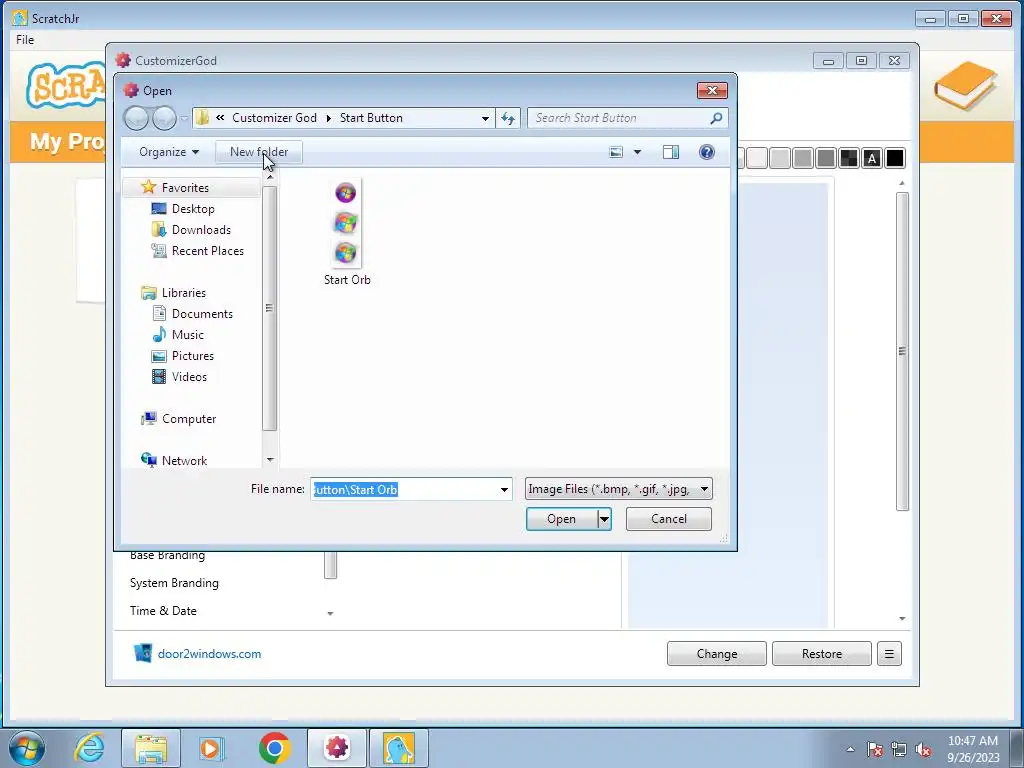The width and height of the screenshot is (1024, 768).
Task: Open the Start Orb image file
Action: pos(347,233)
